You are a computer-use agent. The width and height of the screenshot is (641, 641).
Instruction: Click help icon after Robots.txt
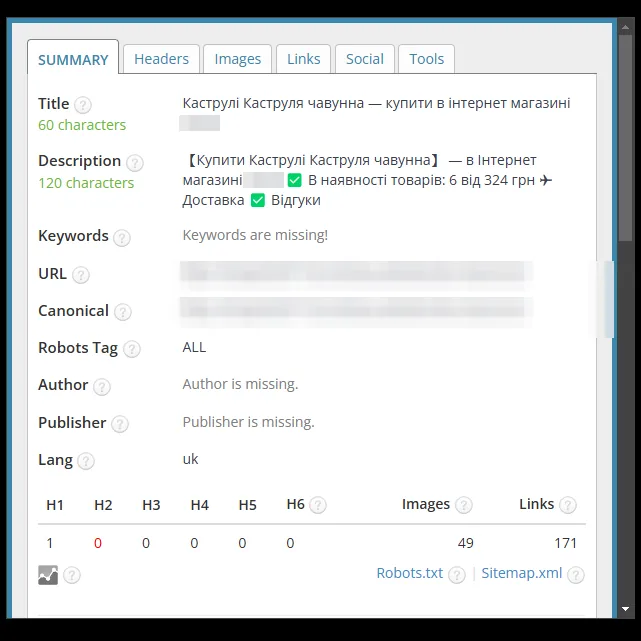click(457, 575)
